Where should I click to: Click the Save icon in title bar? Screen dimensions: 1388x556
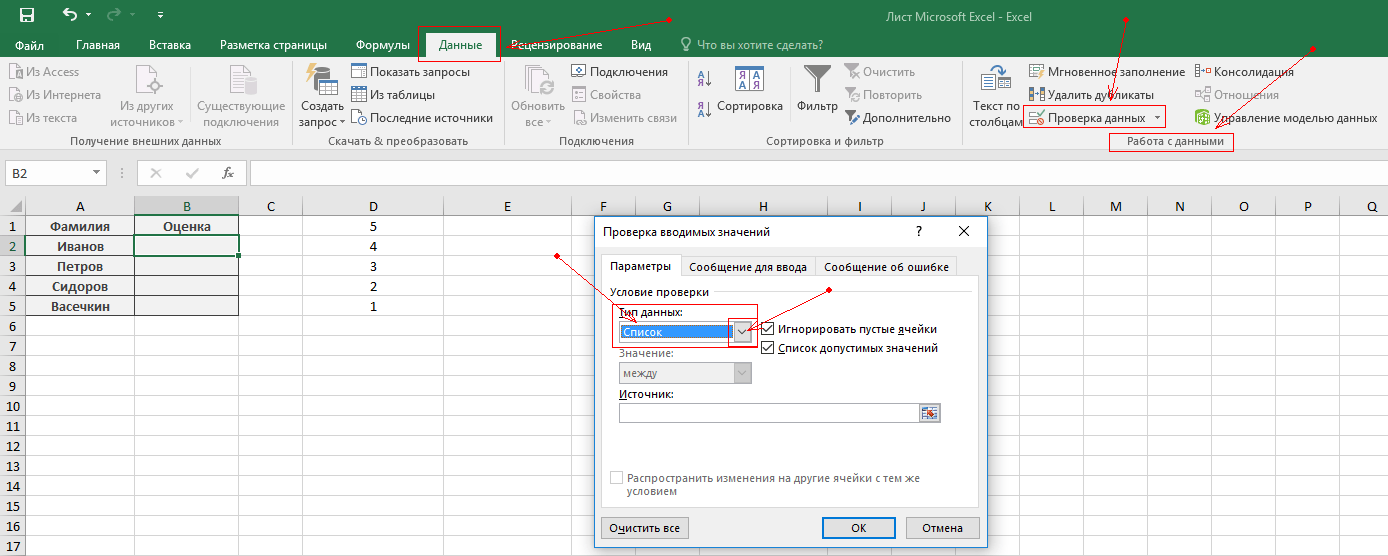[x=27, y=15]
